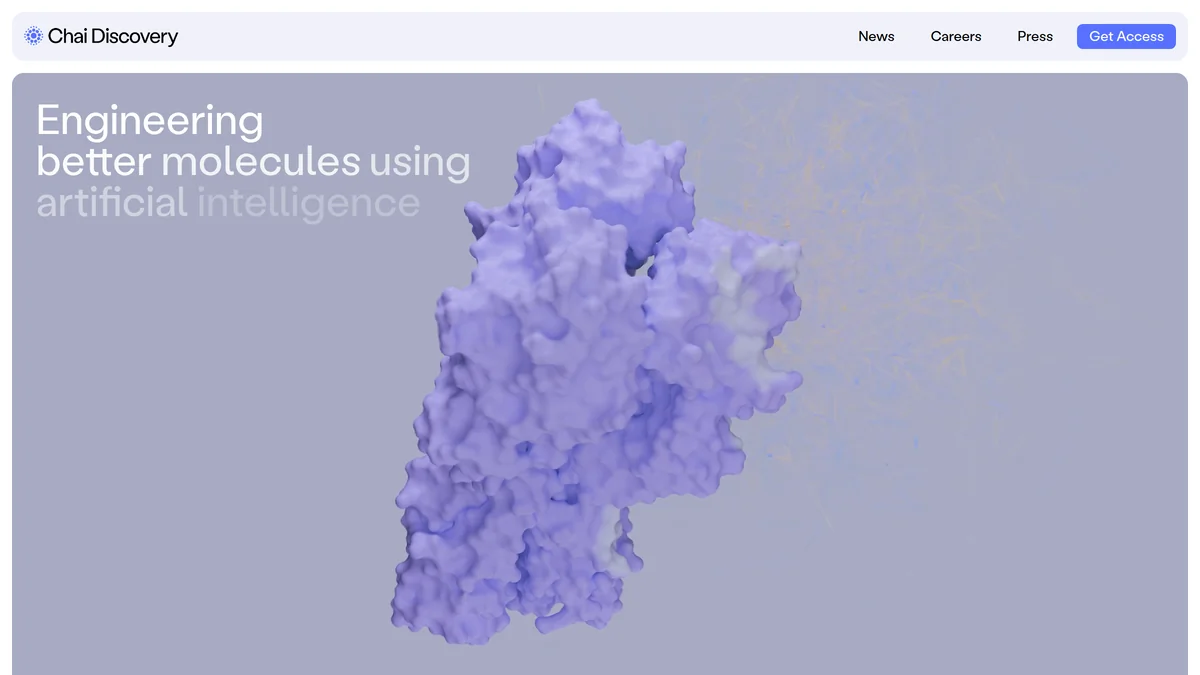Click the Chai Discovery sunburst logo icon
This screenshot has height=675, width=1200.
33,35
